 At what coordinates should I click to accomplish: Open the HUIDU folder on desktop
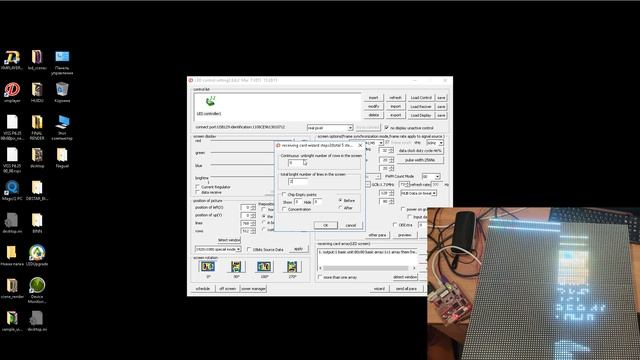(x=37, y=90)
